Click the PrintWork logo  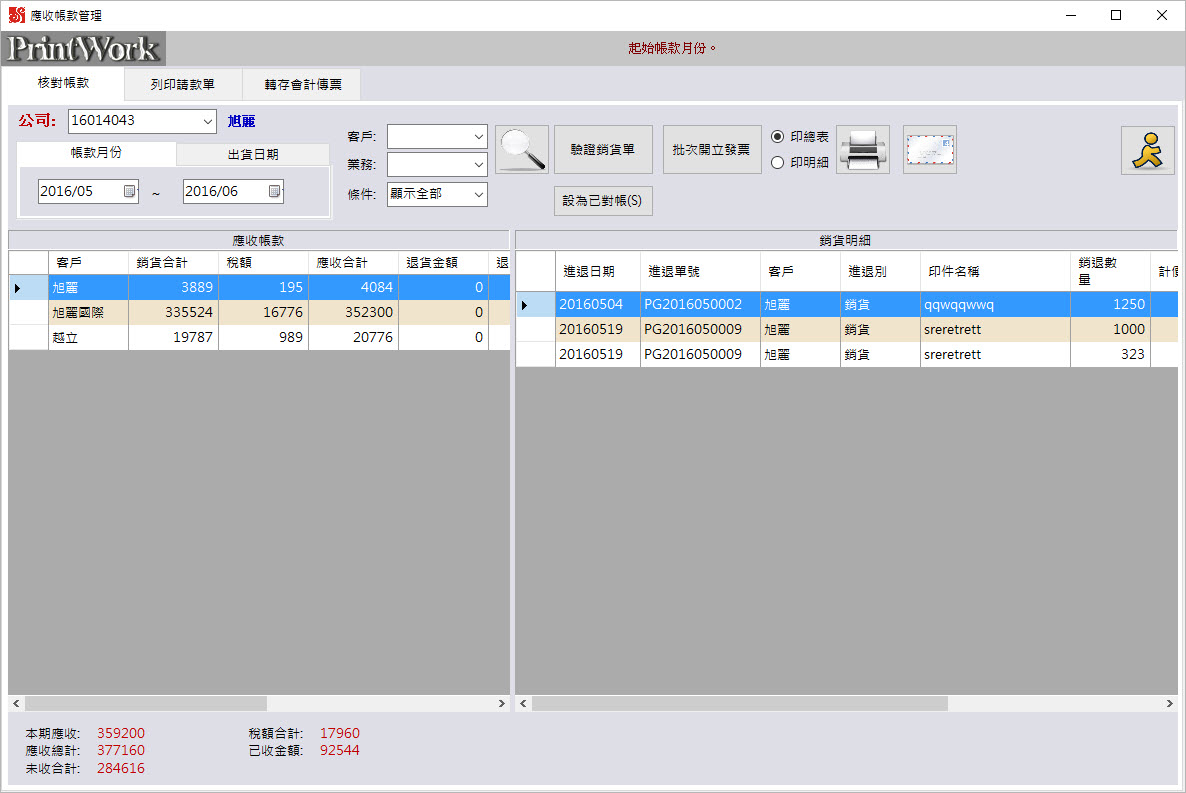coord(83,48)
